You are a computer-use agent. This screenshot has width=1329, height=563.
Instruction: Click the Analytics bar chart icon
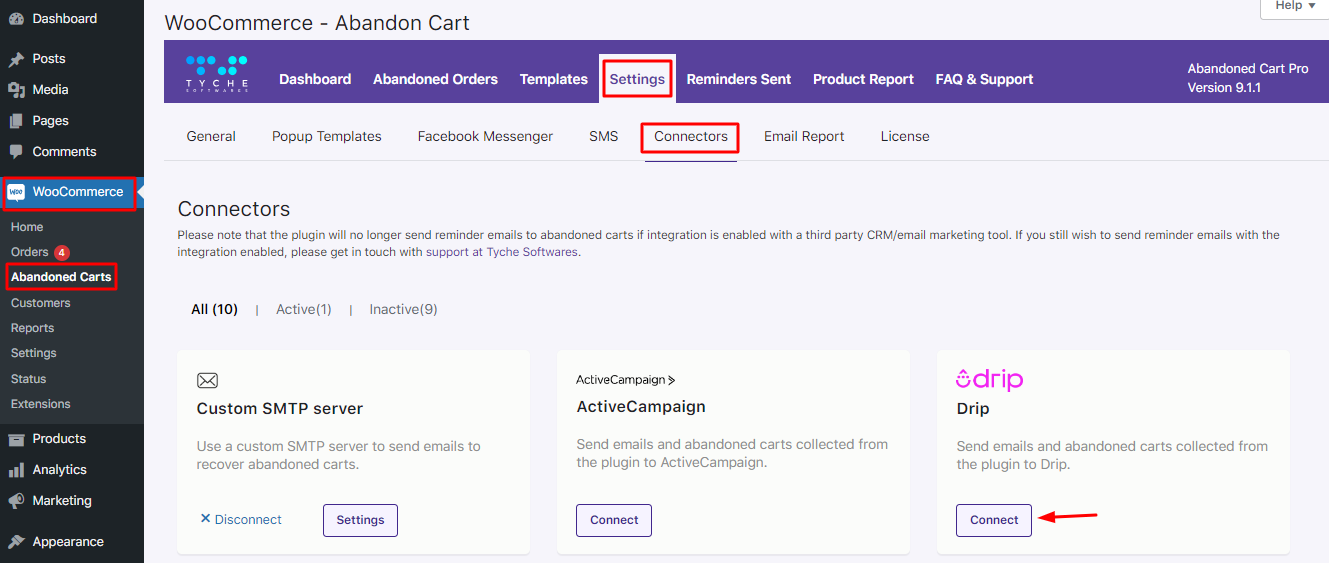[16, 470]
